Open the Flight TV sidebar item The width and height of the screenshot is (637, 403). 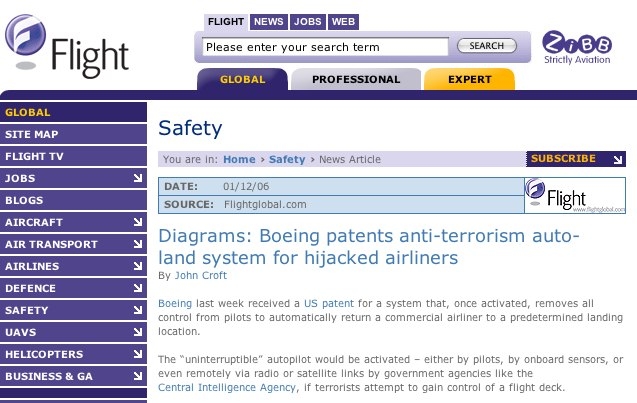73,156
